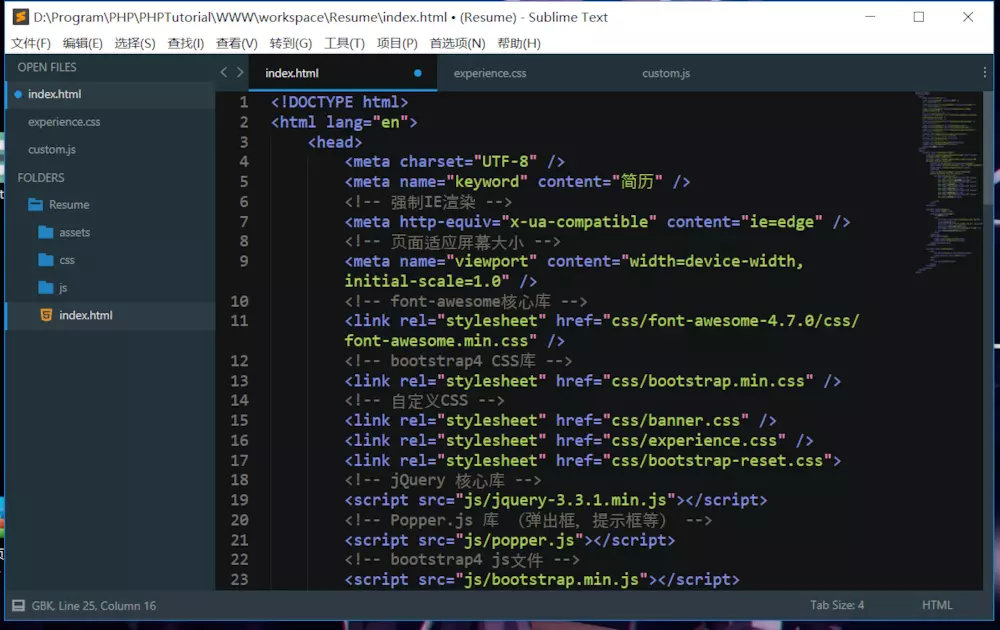1000x630 pixels.
Task: Click the js folder icon
Action: pyautogui.click(x=46, y=288)
